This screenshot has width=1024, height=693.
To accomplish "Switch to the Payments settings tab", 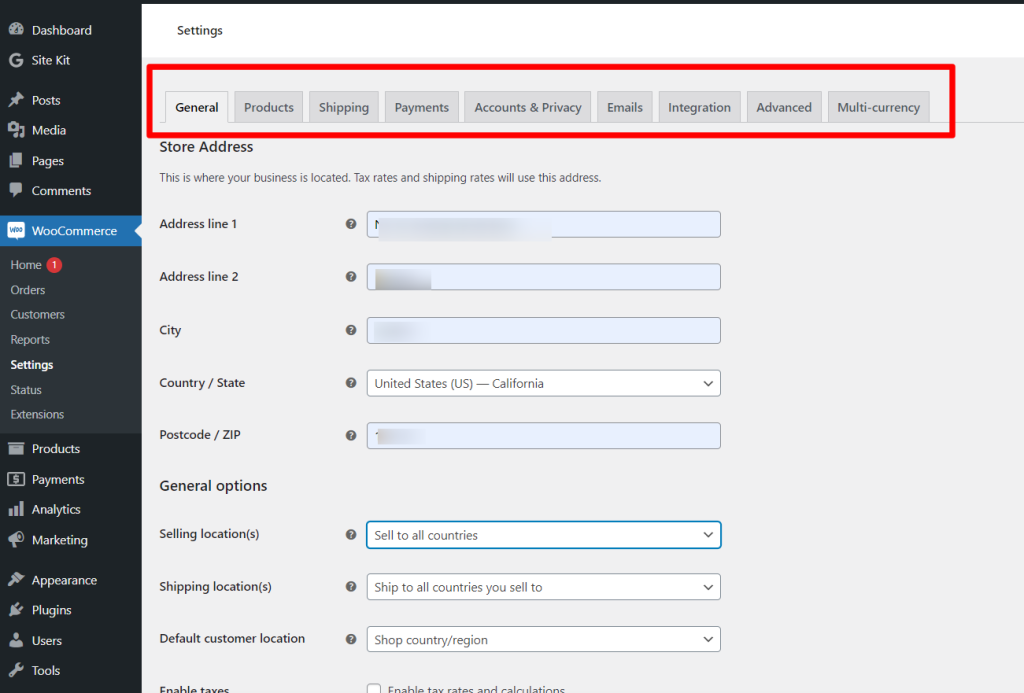I will pyautogui.click(x=421, y=107).
